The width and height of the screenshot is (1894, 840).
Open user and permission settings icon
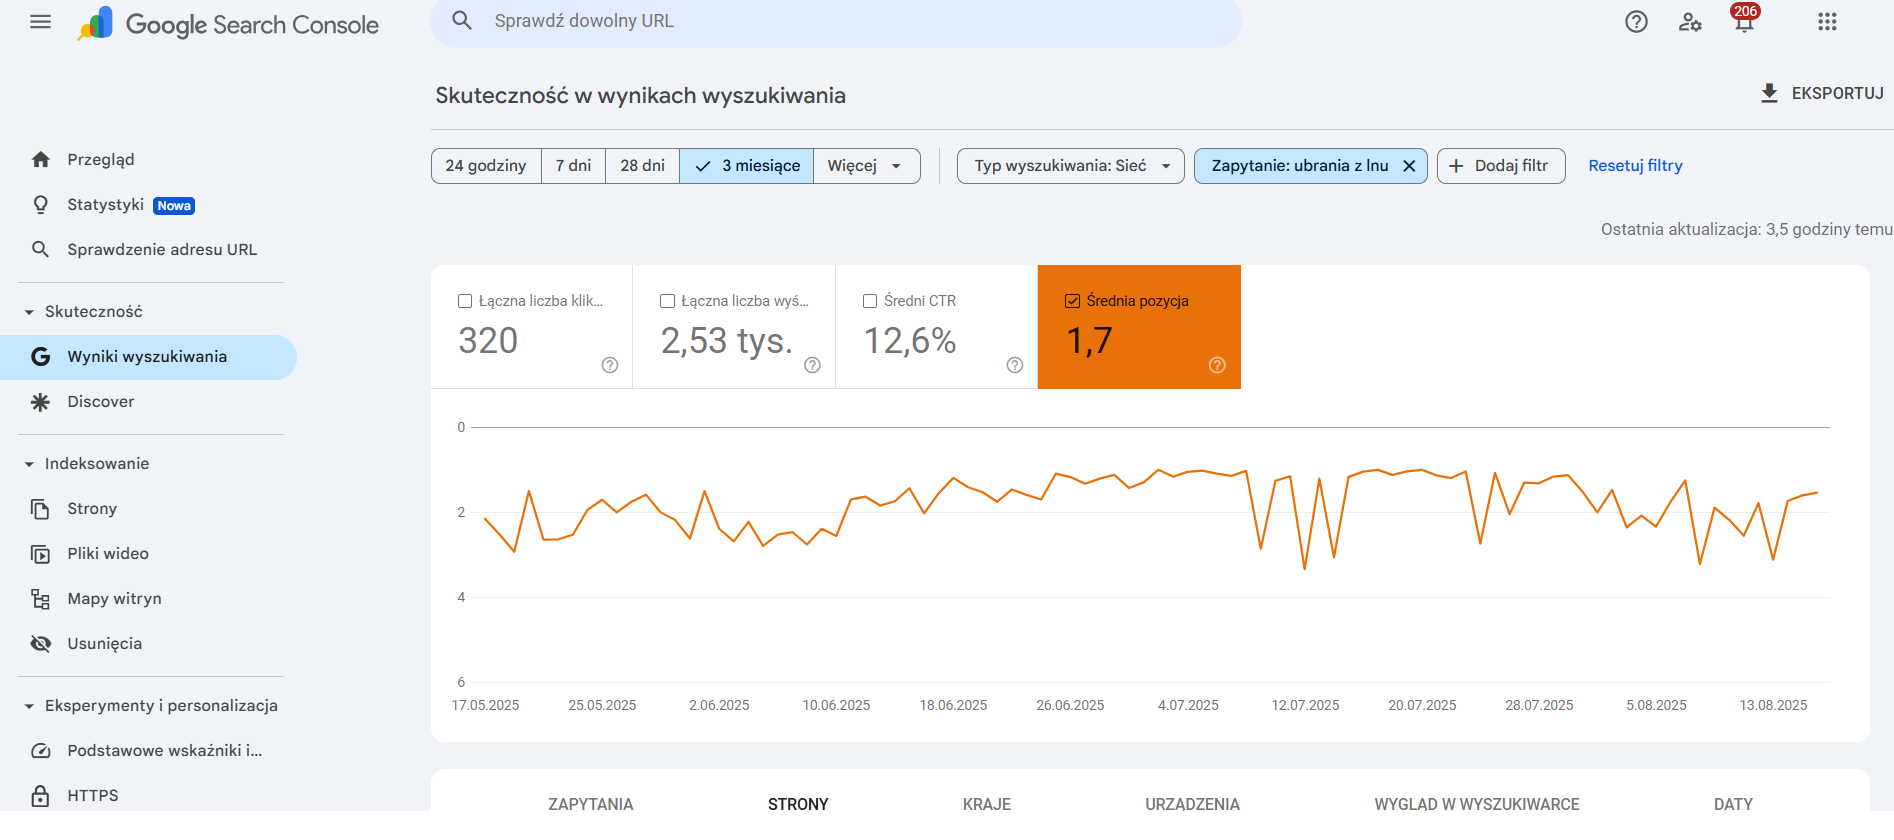coord(1690,22)
